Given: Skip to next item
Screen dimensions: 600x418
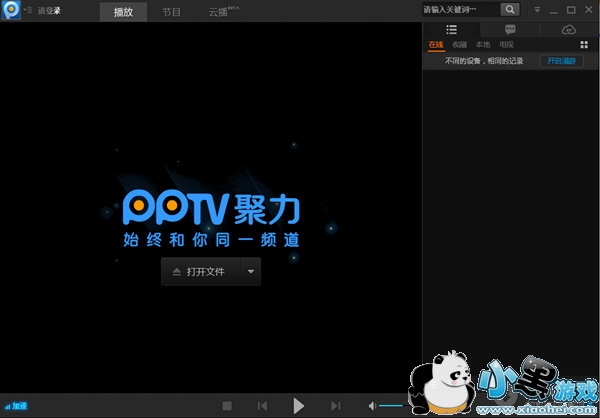Looking at the screenshot, I should (336, 406).
